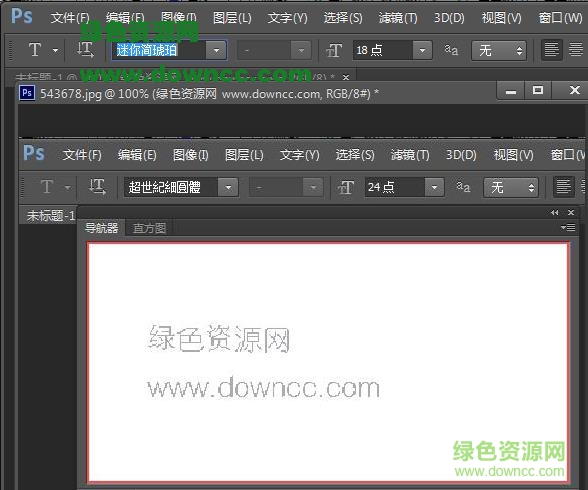Open the inner 图像(I) menu
This screenshot has width=588, height=490.
click(x=190, y=154)
